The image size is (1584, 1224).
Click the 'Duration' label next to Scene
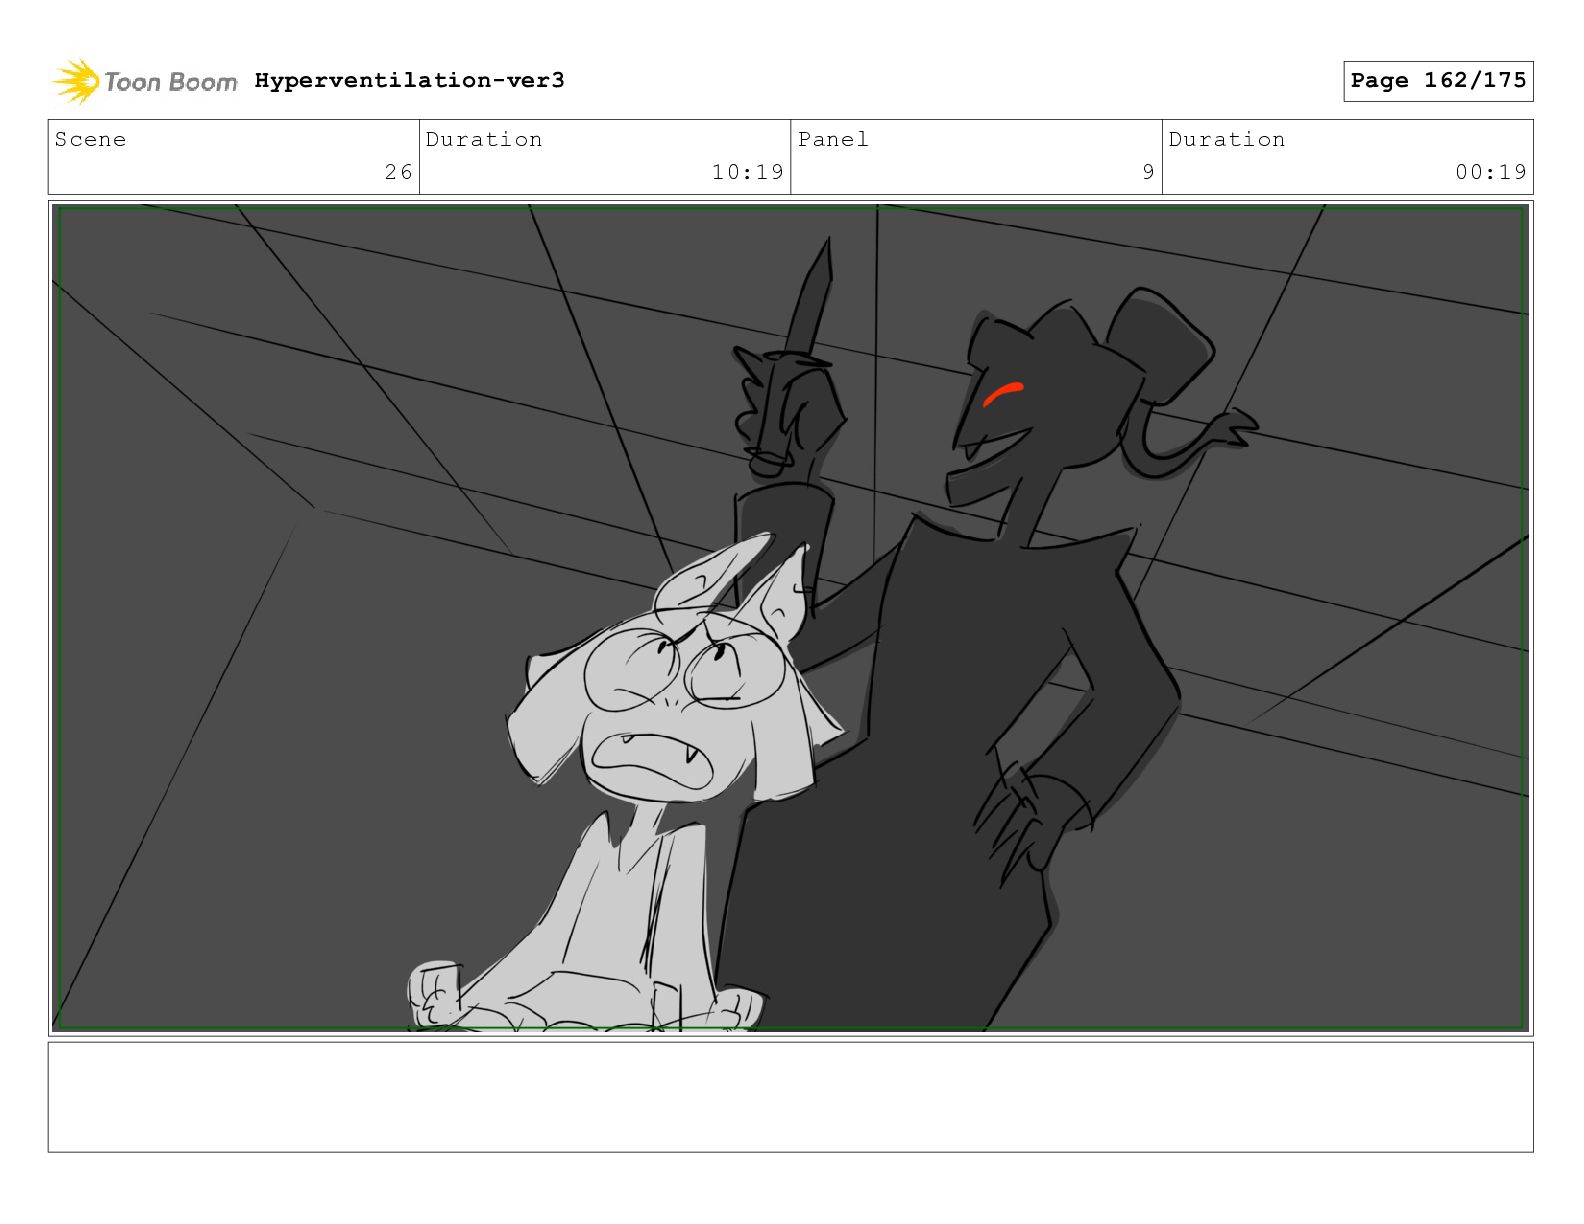click(x=484, y=139)
